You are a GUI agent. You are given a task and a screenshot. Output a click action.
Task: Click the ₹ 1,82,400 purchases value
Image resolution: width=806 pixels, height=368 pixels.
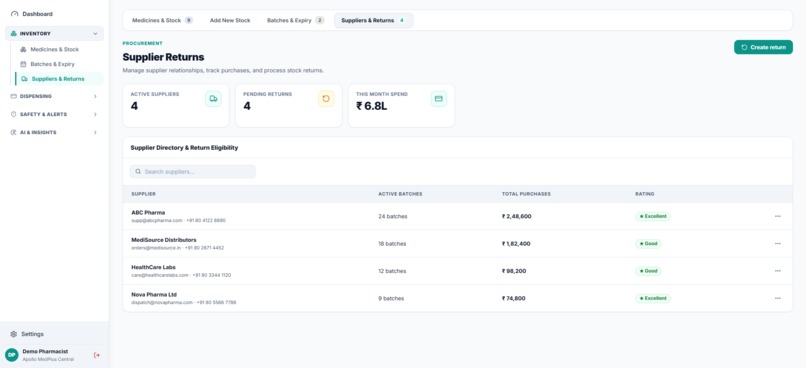click(516, 244)
